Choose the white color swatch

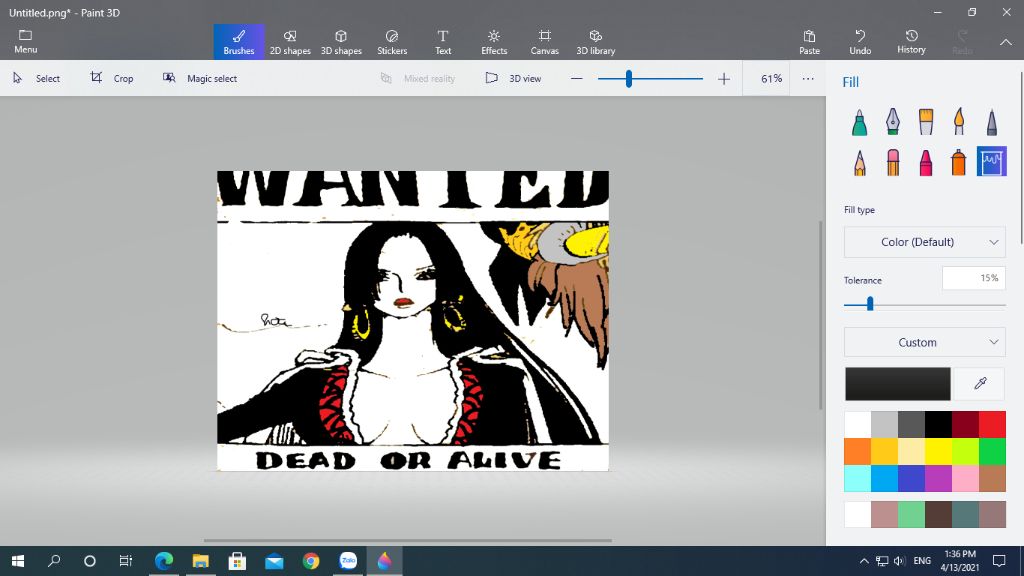click(x=857, y=424)
